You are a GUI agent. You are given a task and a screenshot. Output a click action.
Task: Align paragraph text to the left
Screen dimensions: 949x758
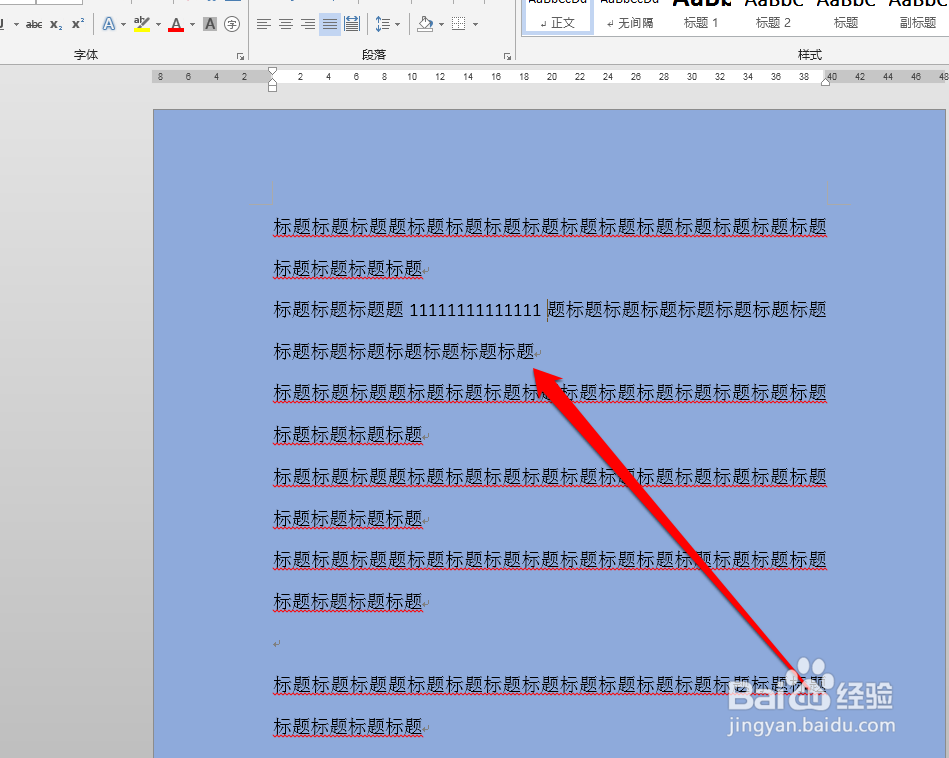[264, 24]
